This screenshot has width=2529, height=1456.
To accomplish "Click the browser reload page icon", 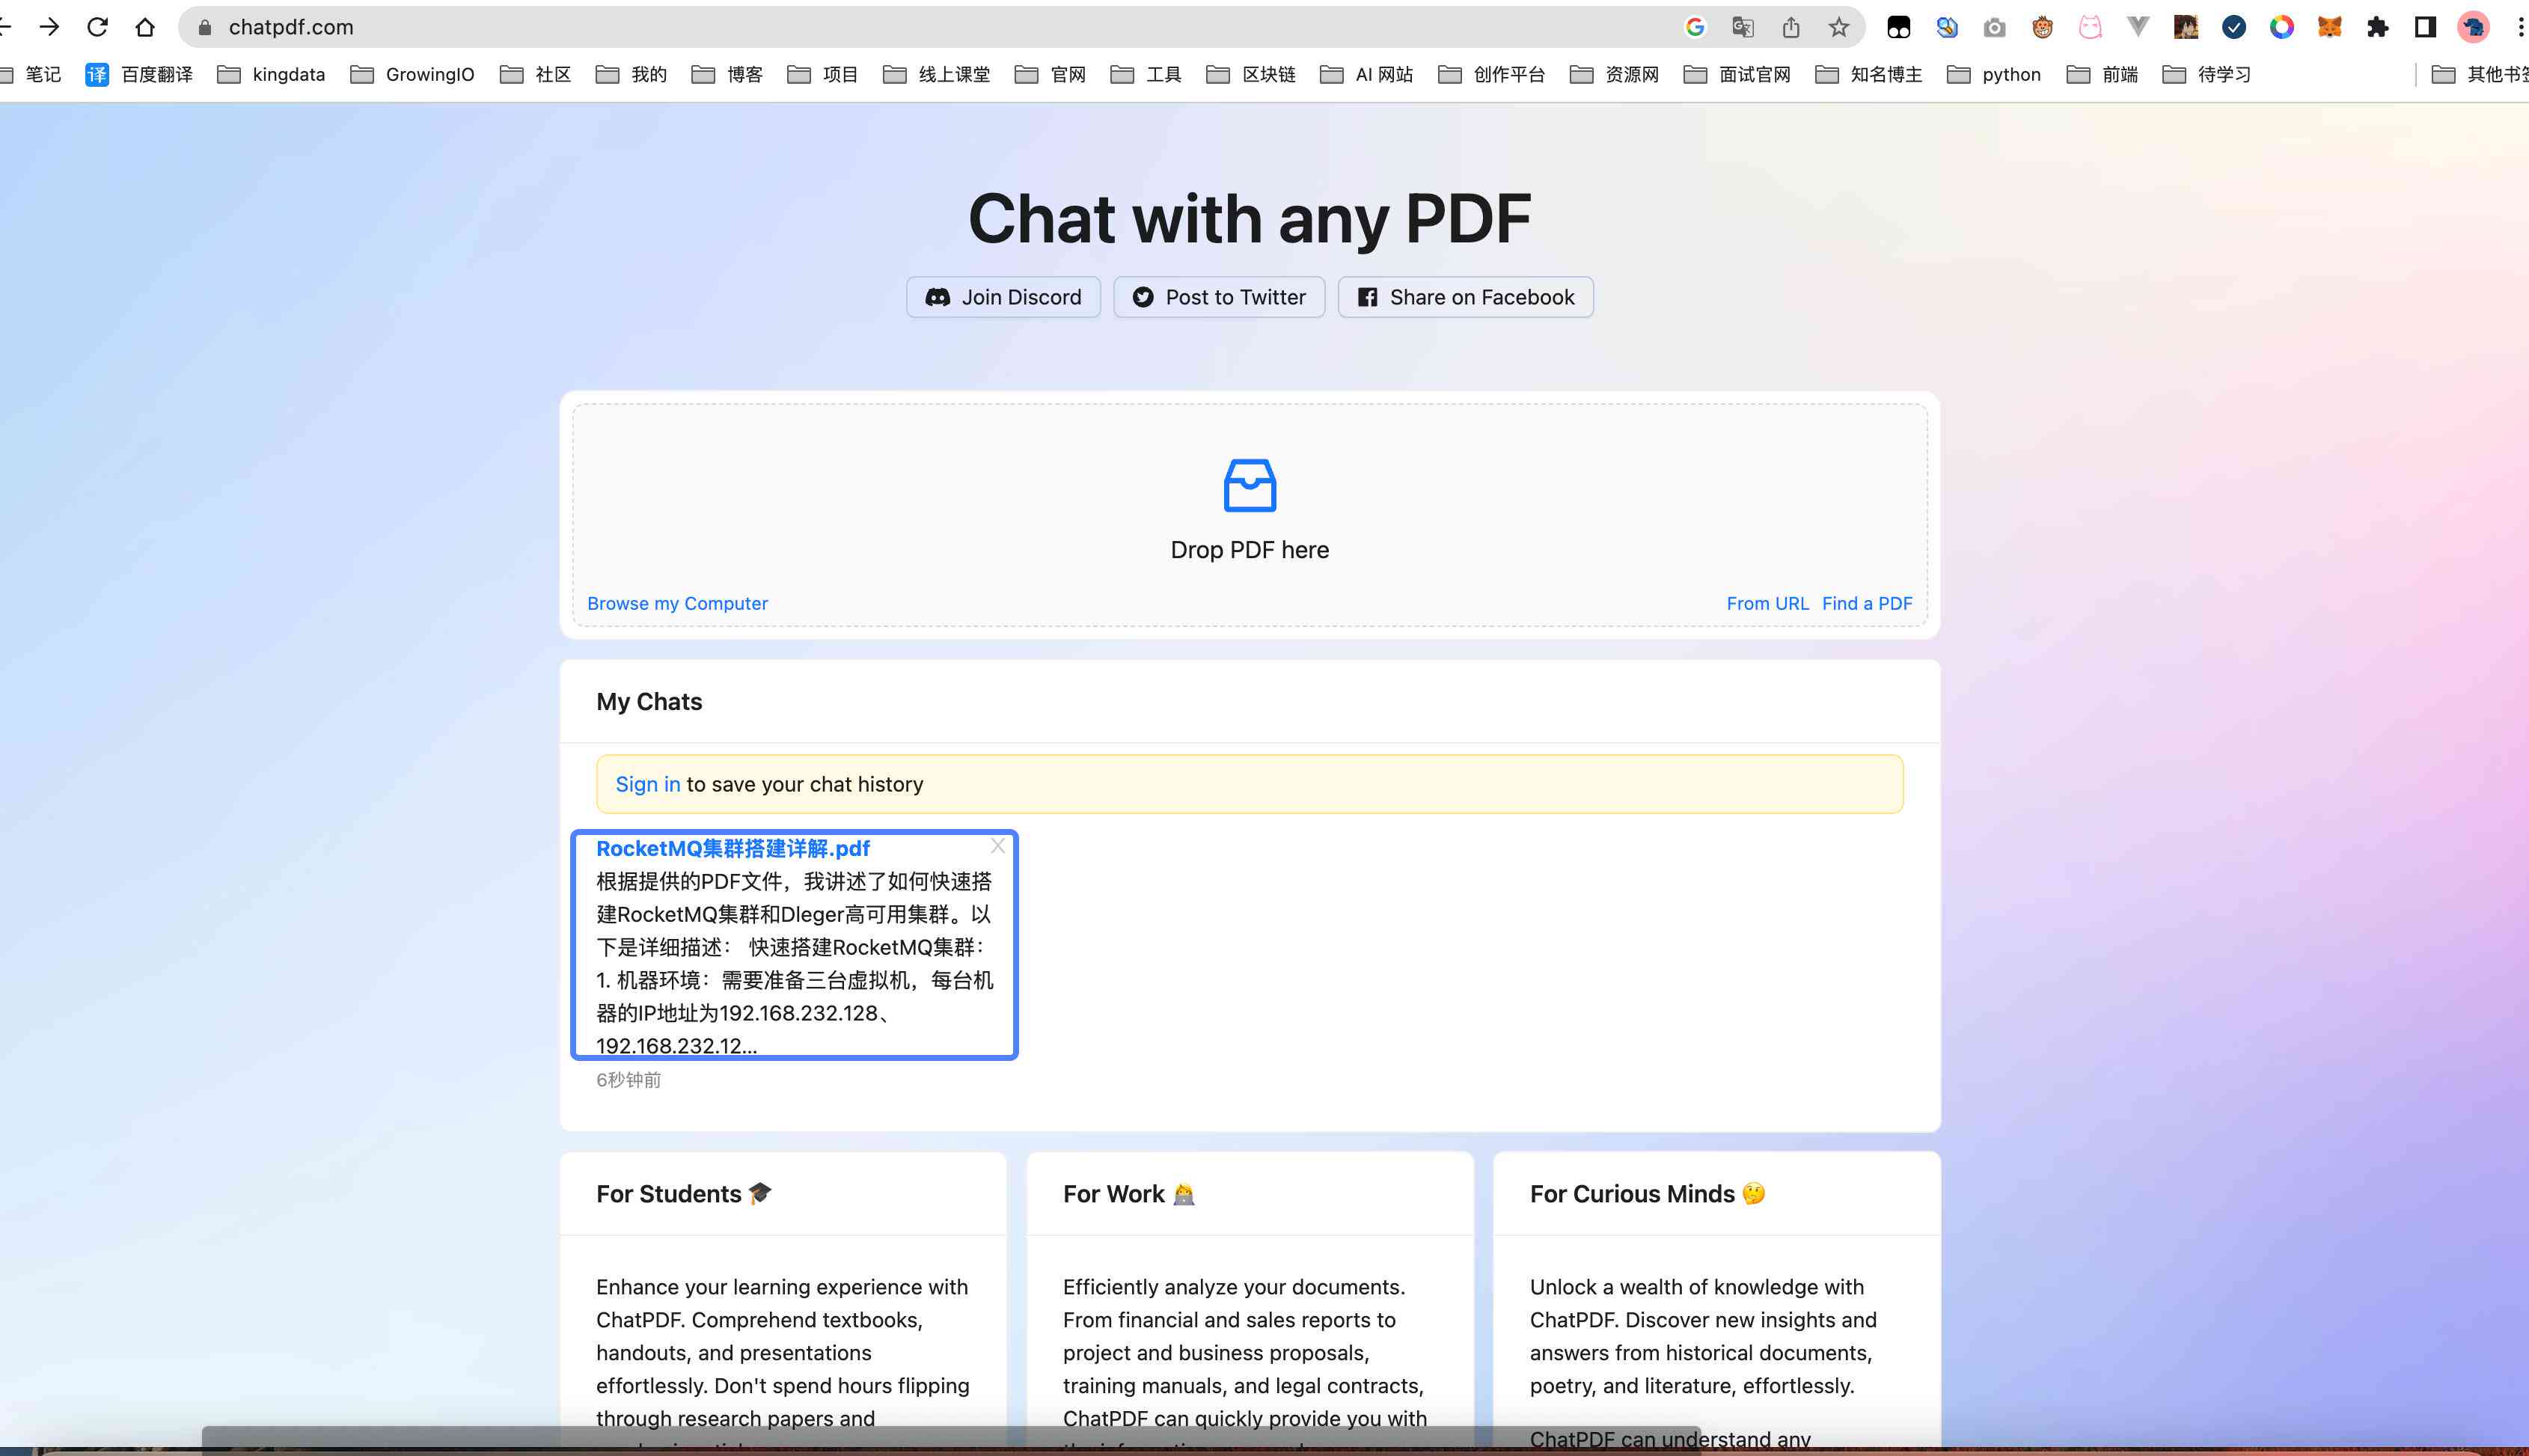I will (97, 26).
